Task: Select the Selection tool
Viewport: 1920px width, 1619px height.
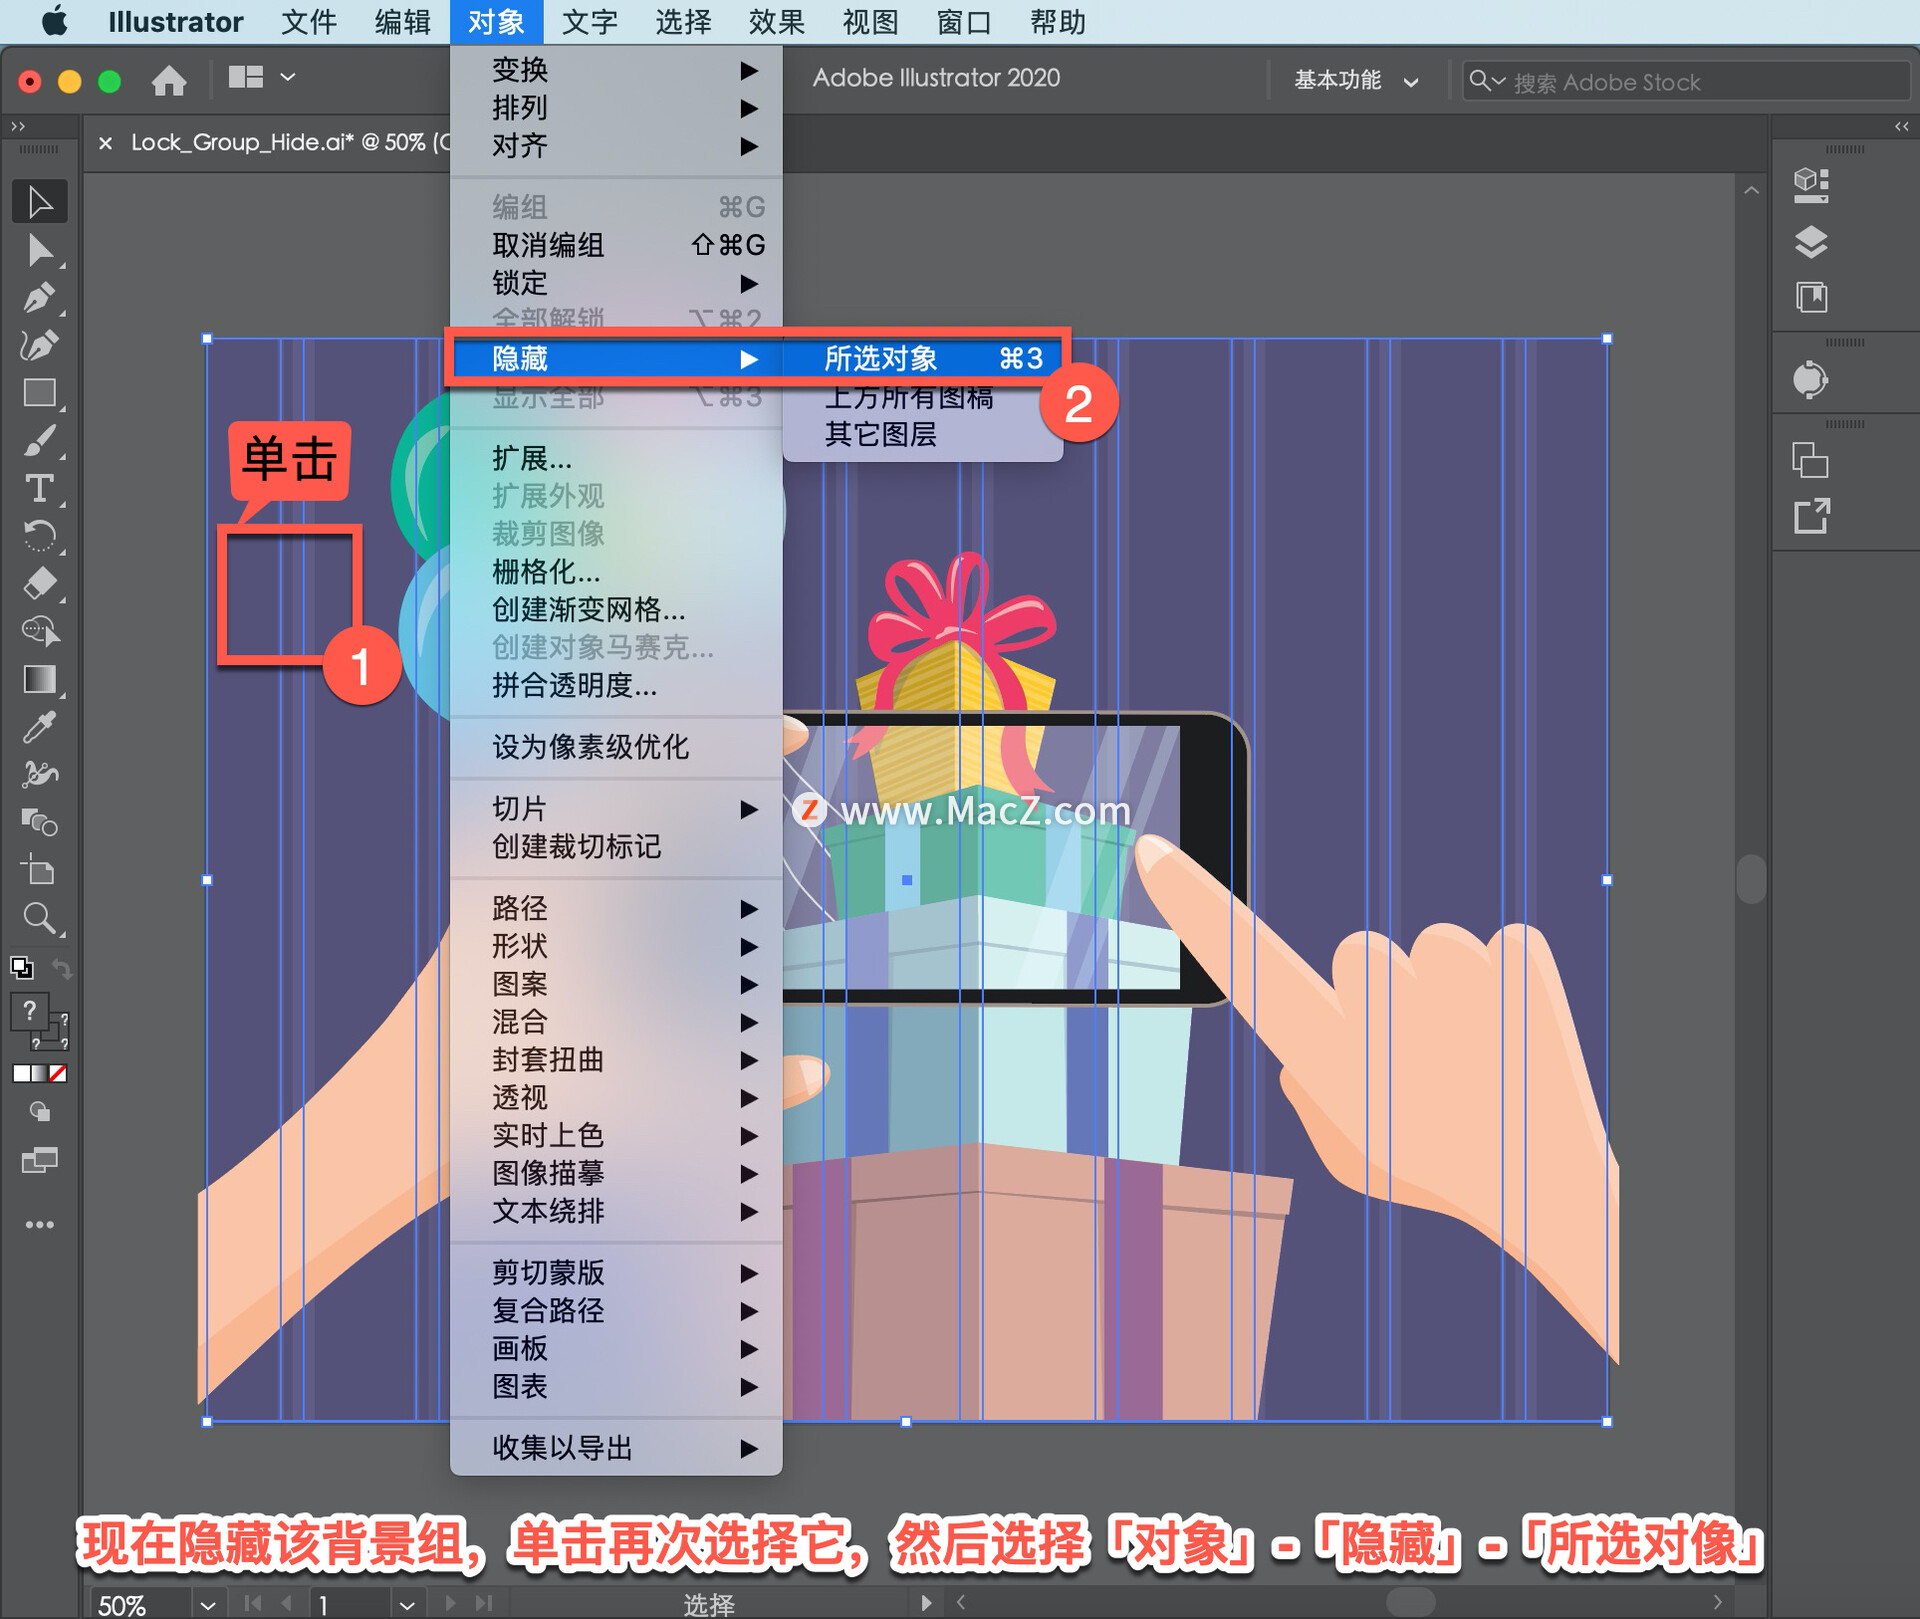Action: pyautogui.click(x=40, y=201)
